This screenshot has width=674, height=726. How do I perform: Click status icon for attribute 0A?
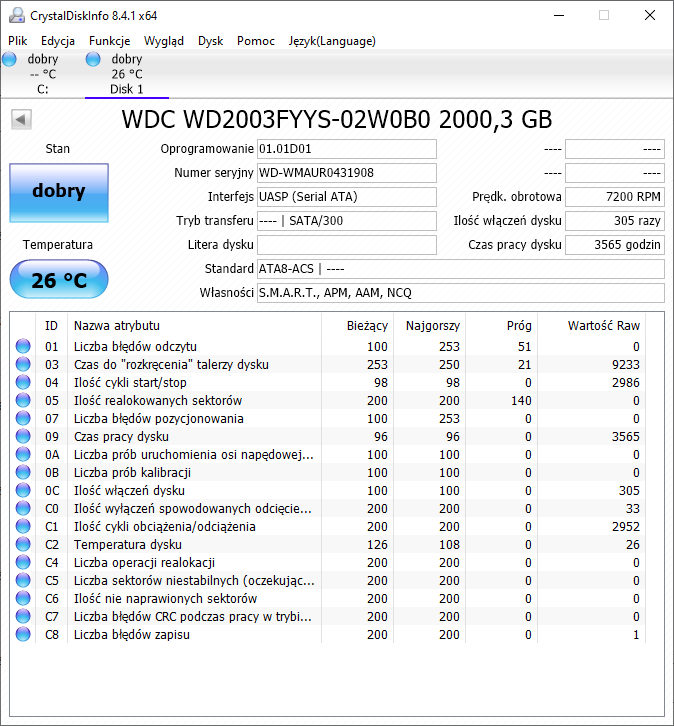click(x=23, y=454)
